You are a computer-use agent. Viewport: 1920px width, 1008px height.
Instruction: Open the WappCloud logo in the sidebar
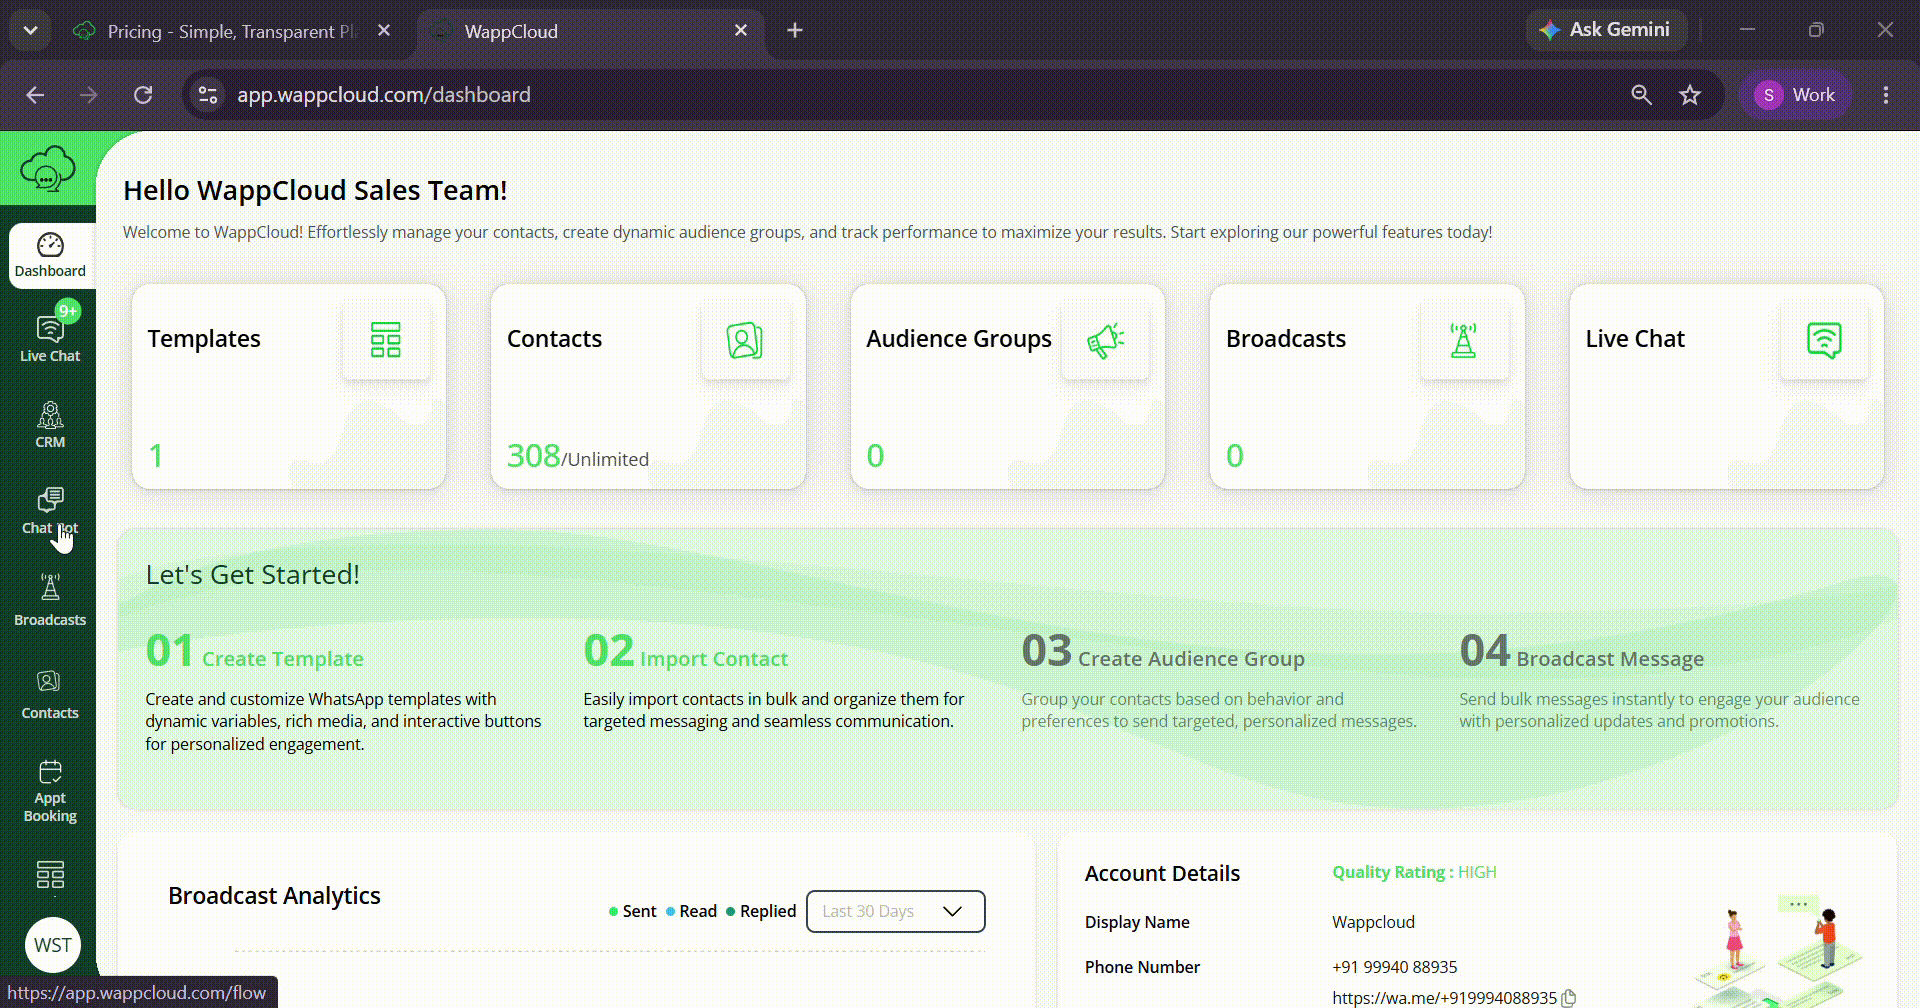(47, 168)
